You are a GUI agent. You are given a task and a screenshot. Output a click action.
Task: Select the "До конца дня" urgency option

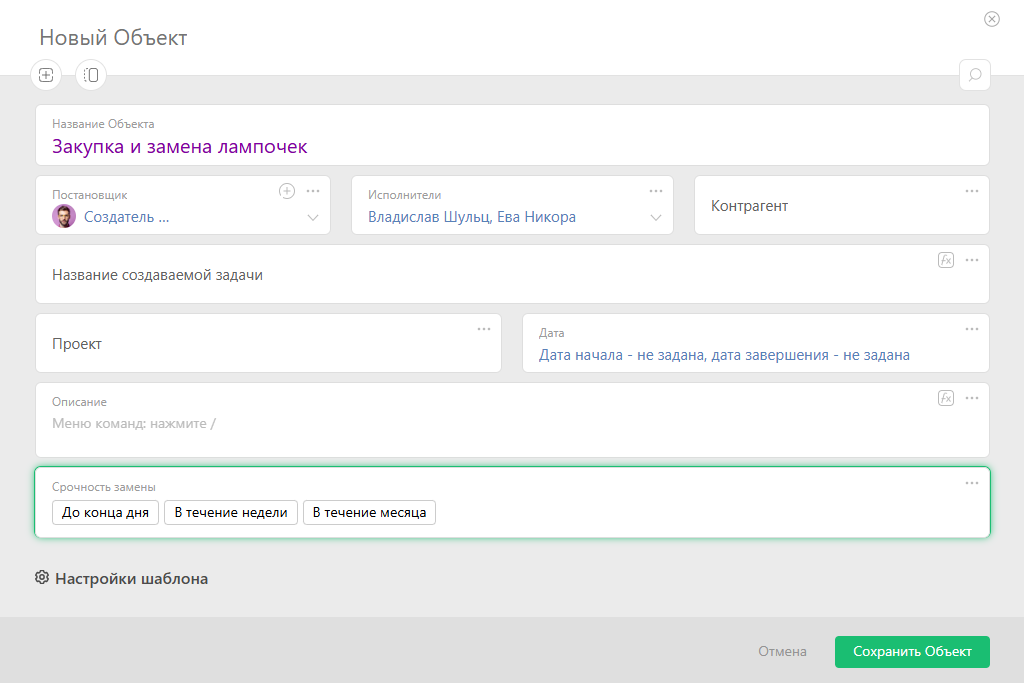tap(105, 513)
